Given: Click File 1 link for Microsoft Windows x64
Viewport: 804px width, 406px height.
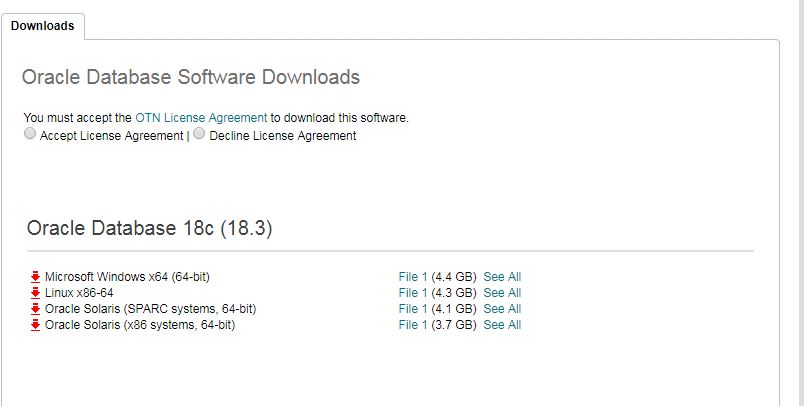Looking at the screenshot, I should tap(412, 277).
